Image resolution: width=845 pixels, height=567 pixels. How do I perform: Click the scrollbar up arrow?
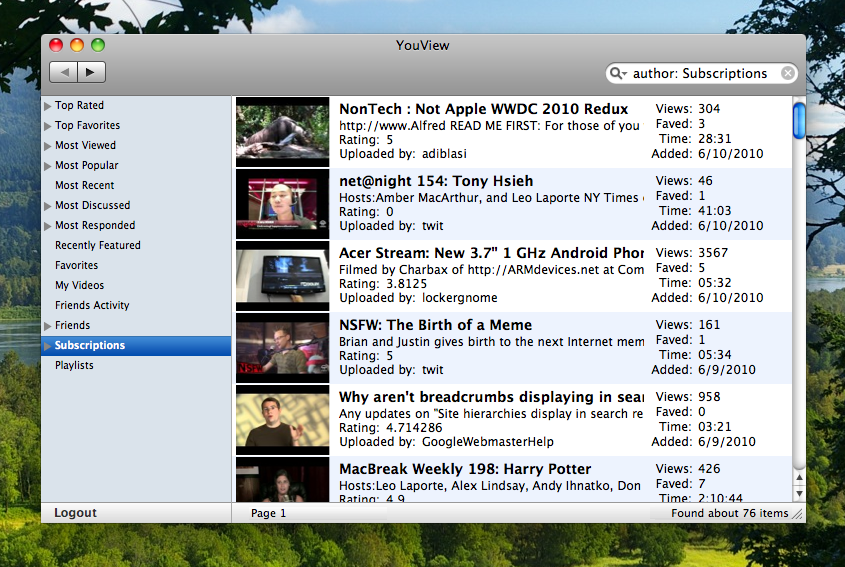(799, 478)
